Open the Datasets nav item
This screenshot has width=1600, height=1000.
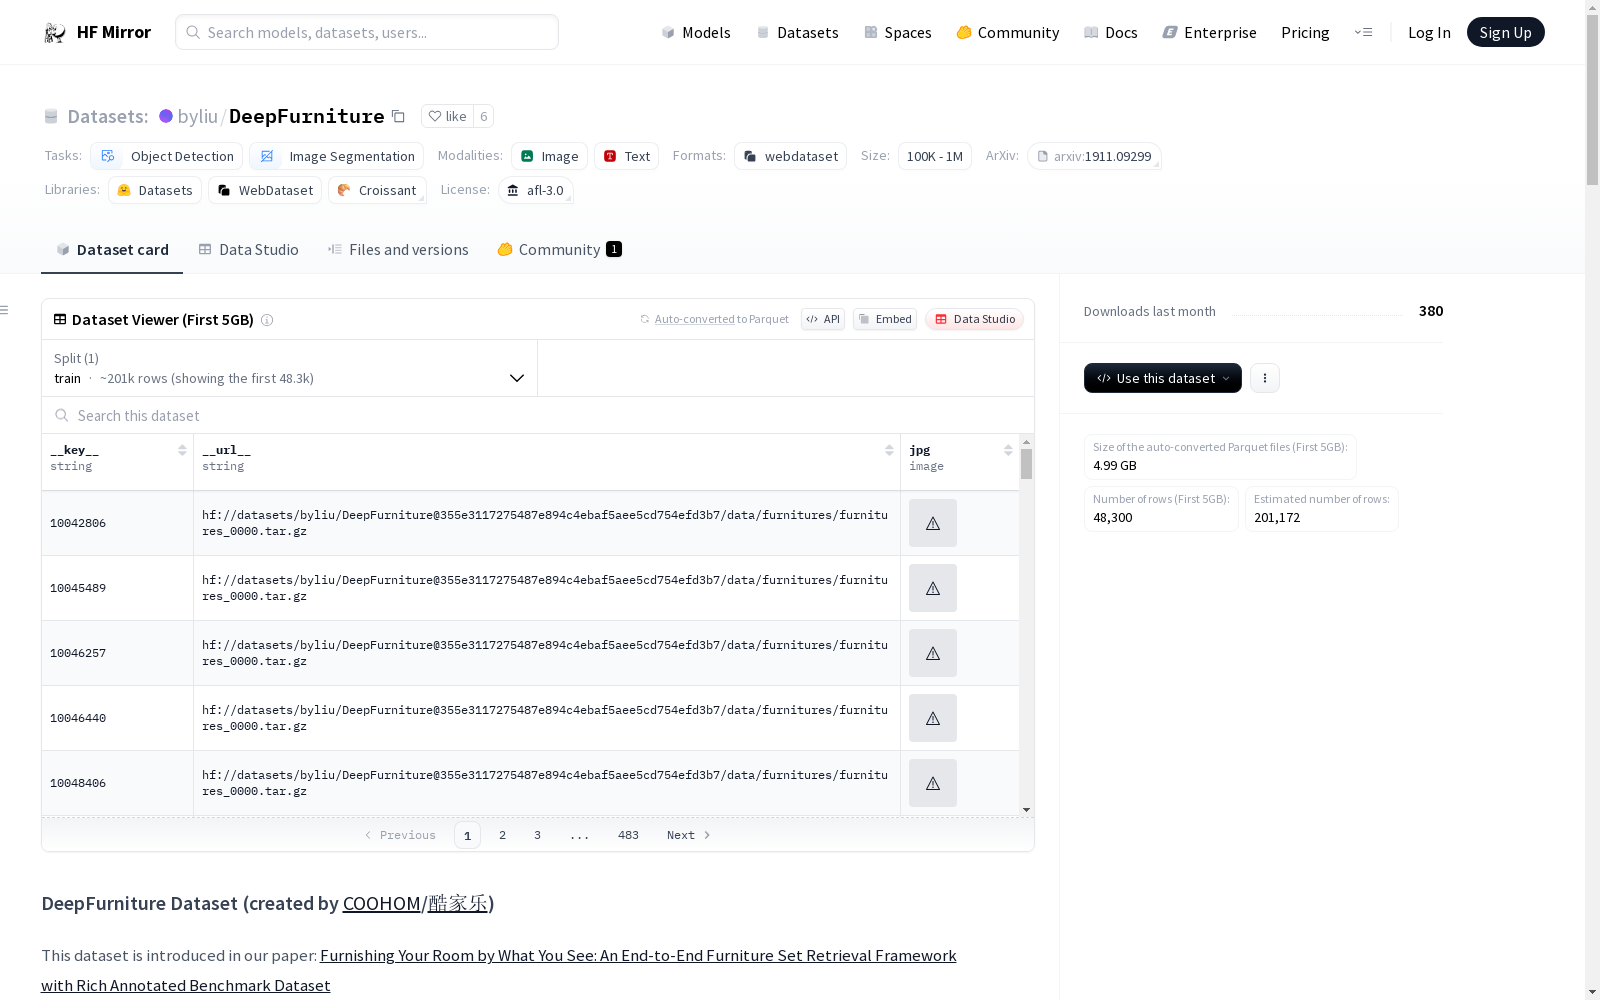pyautogui.click(x=797, y=32)
